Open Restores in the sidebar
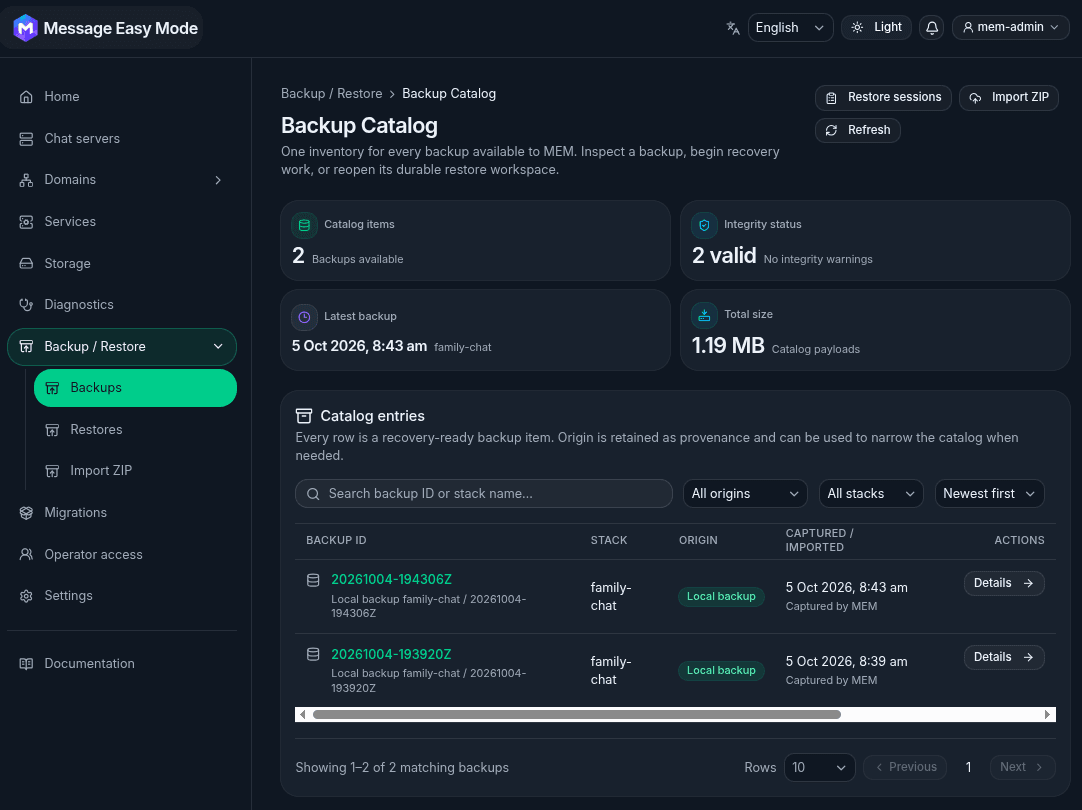The height and width of the screenshot is (810, 1082). (135, 430)
